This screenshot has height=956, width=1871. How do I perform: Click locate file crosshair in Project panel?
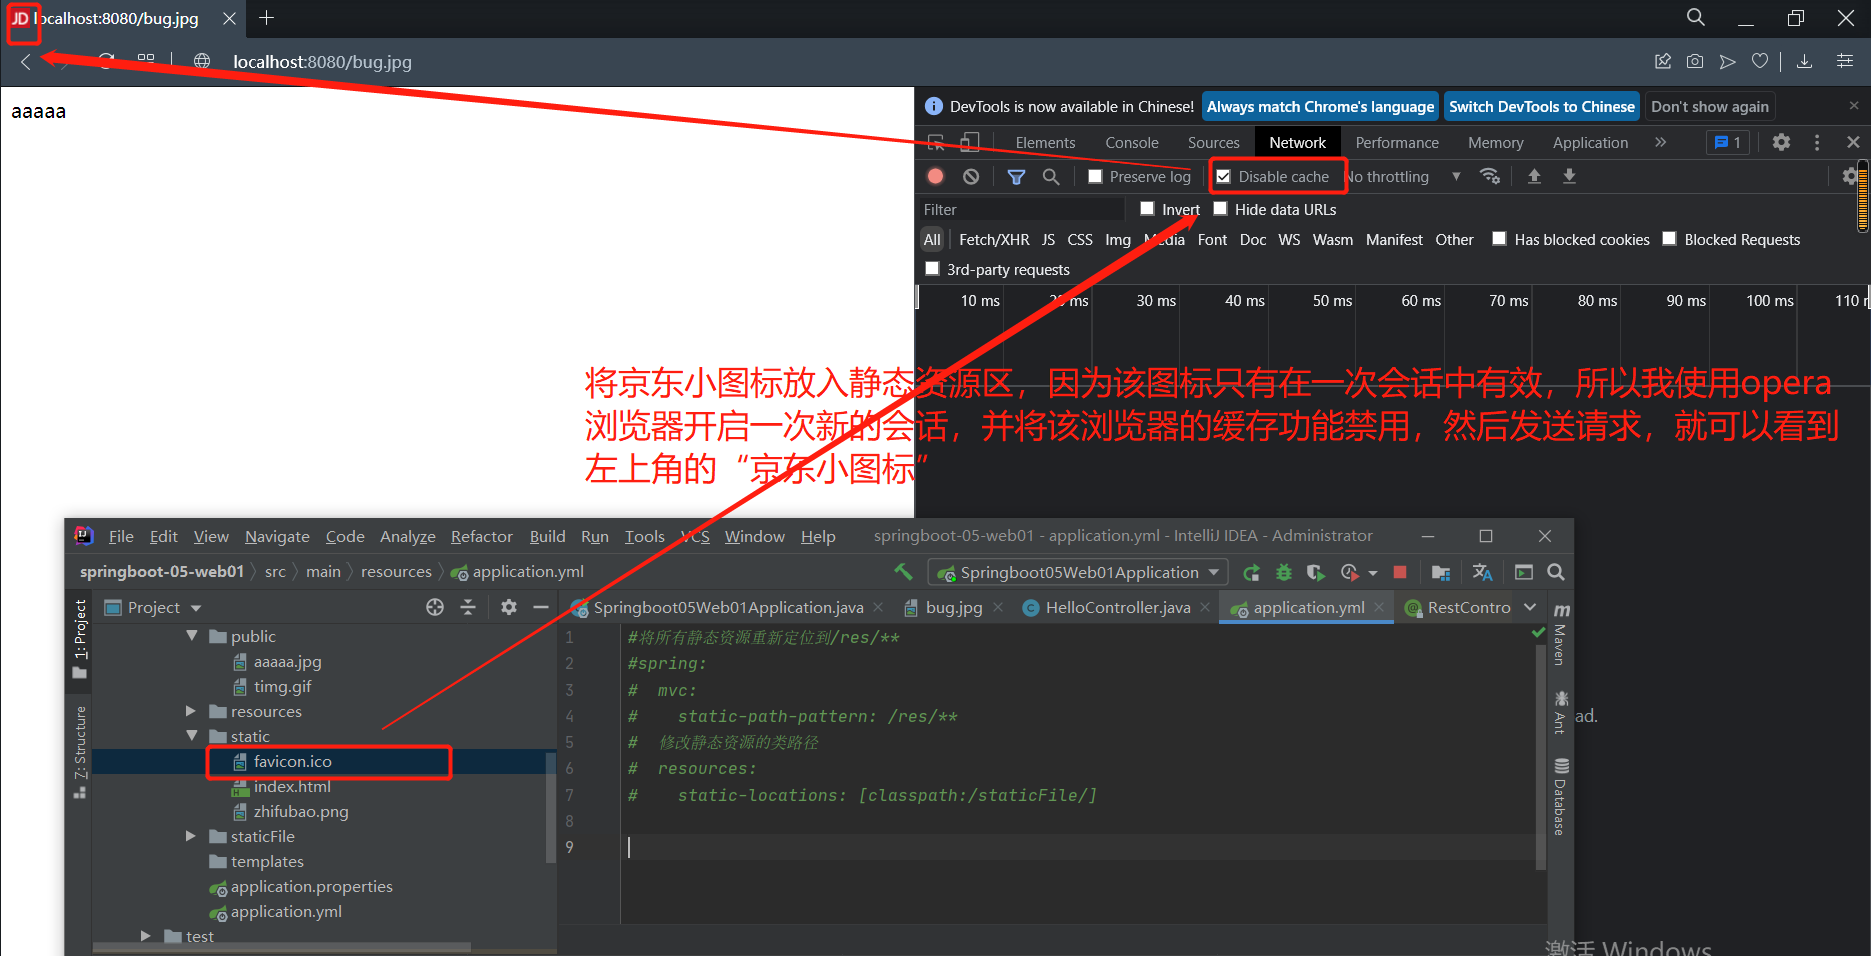tap(435, 607)
